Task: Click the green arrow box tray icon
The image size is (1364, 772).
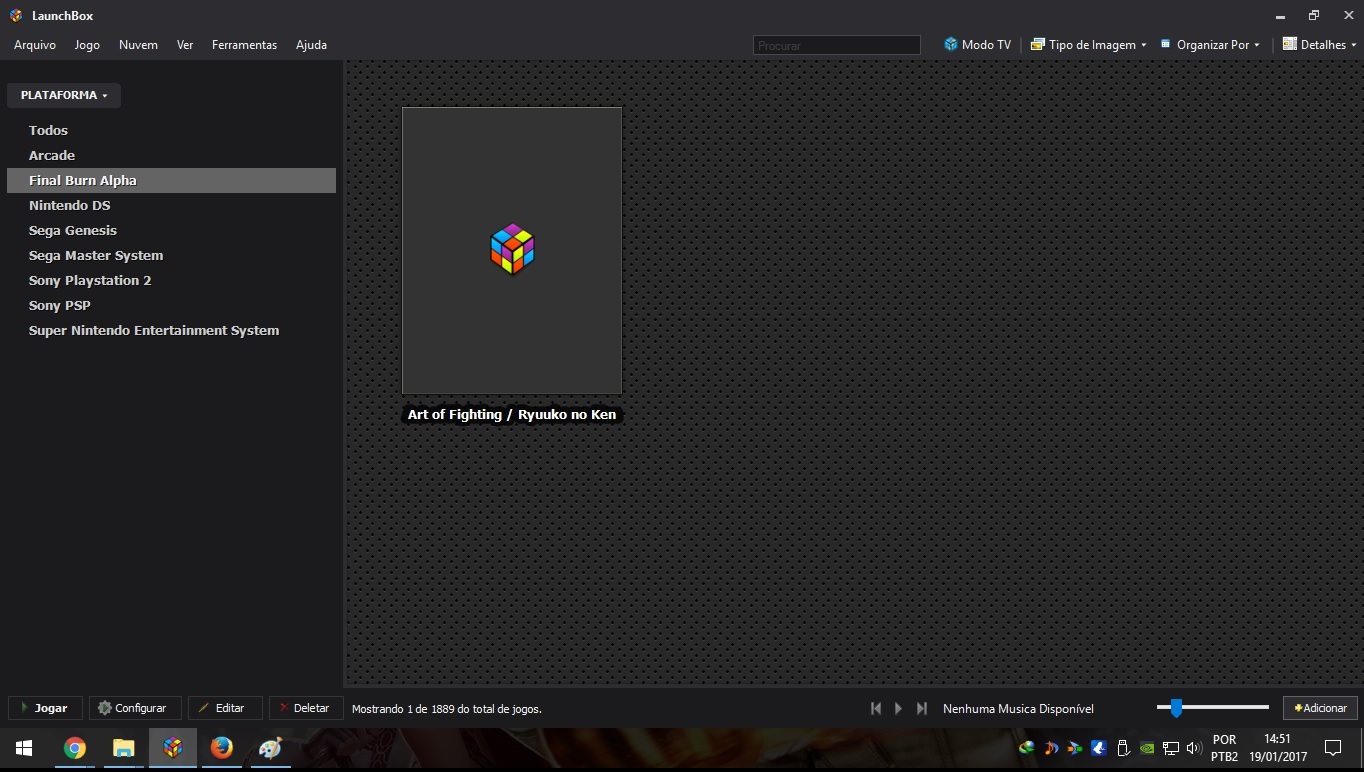Action: (1075, 747)
